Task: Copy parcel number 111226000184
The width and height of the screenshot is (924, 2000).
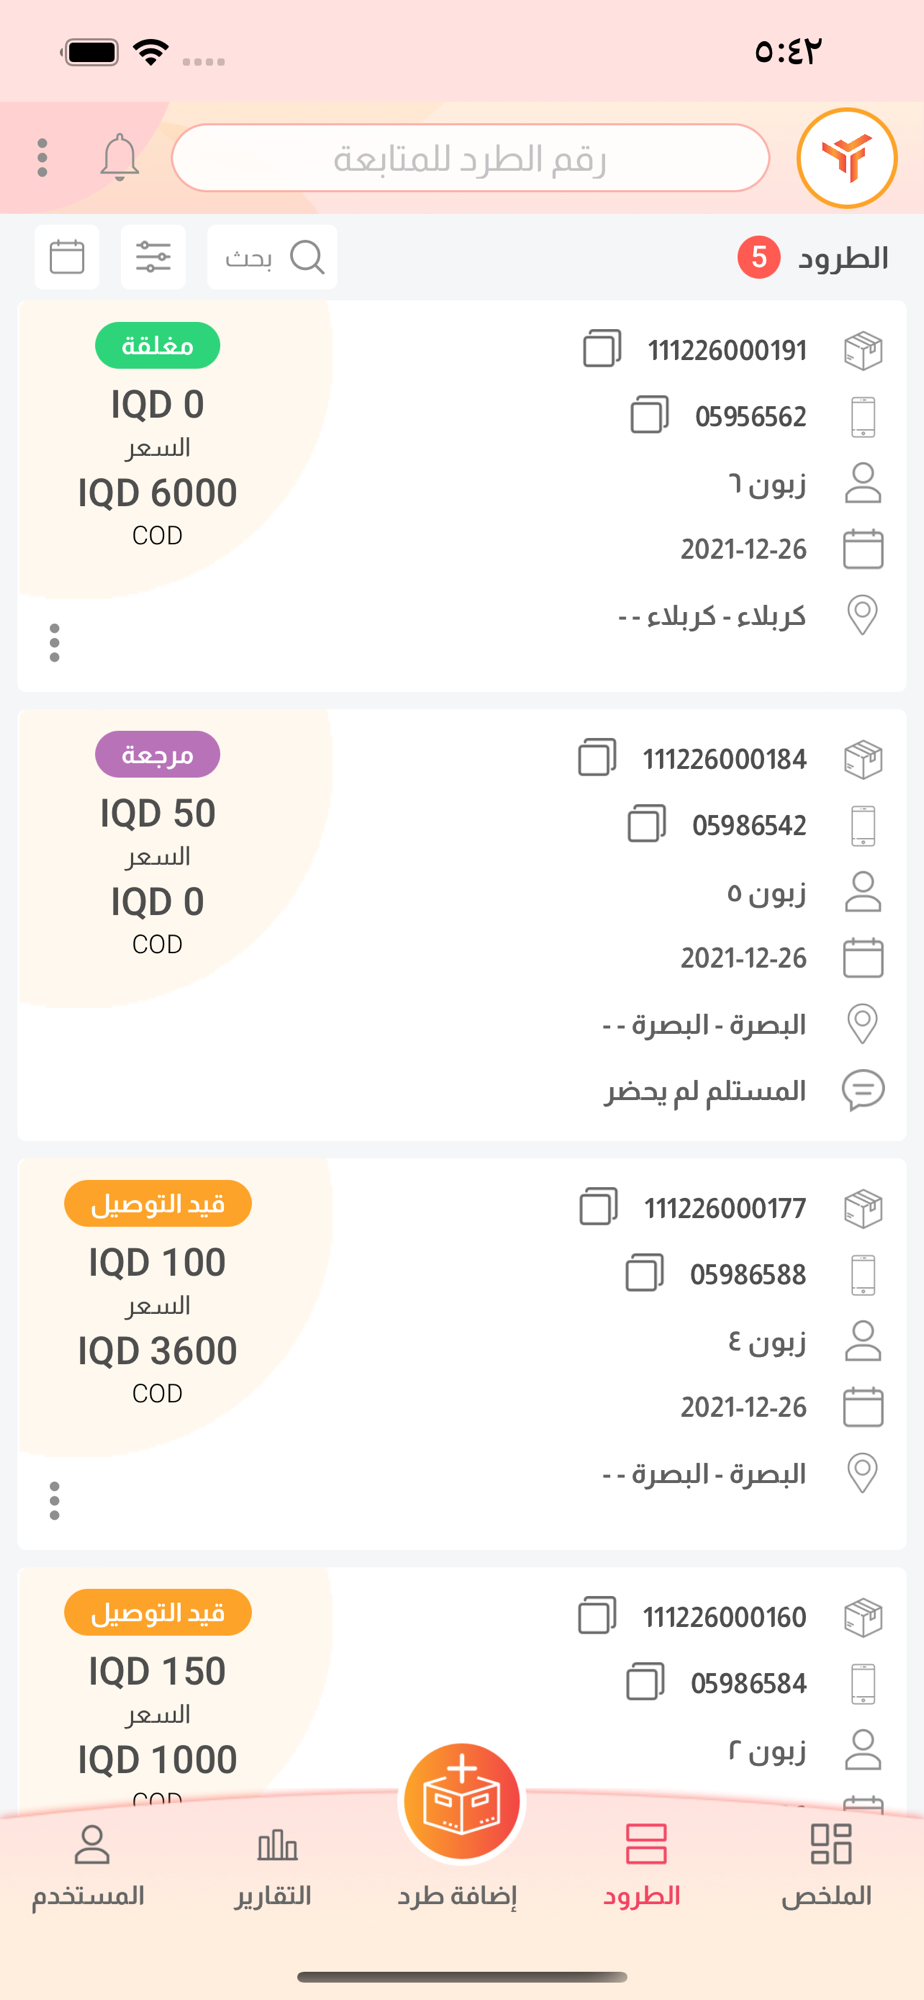Action: tap(597, 758)
